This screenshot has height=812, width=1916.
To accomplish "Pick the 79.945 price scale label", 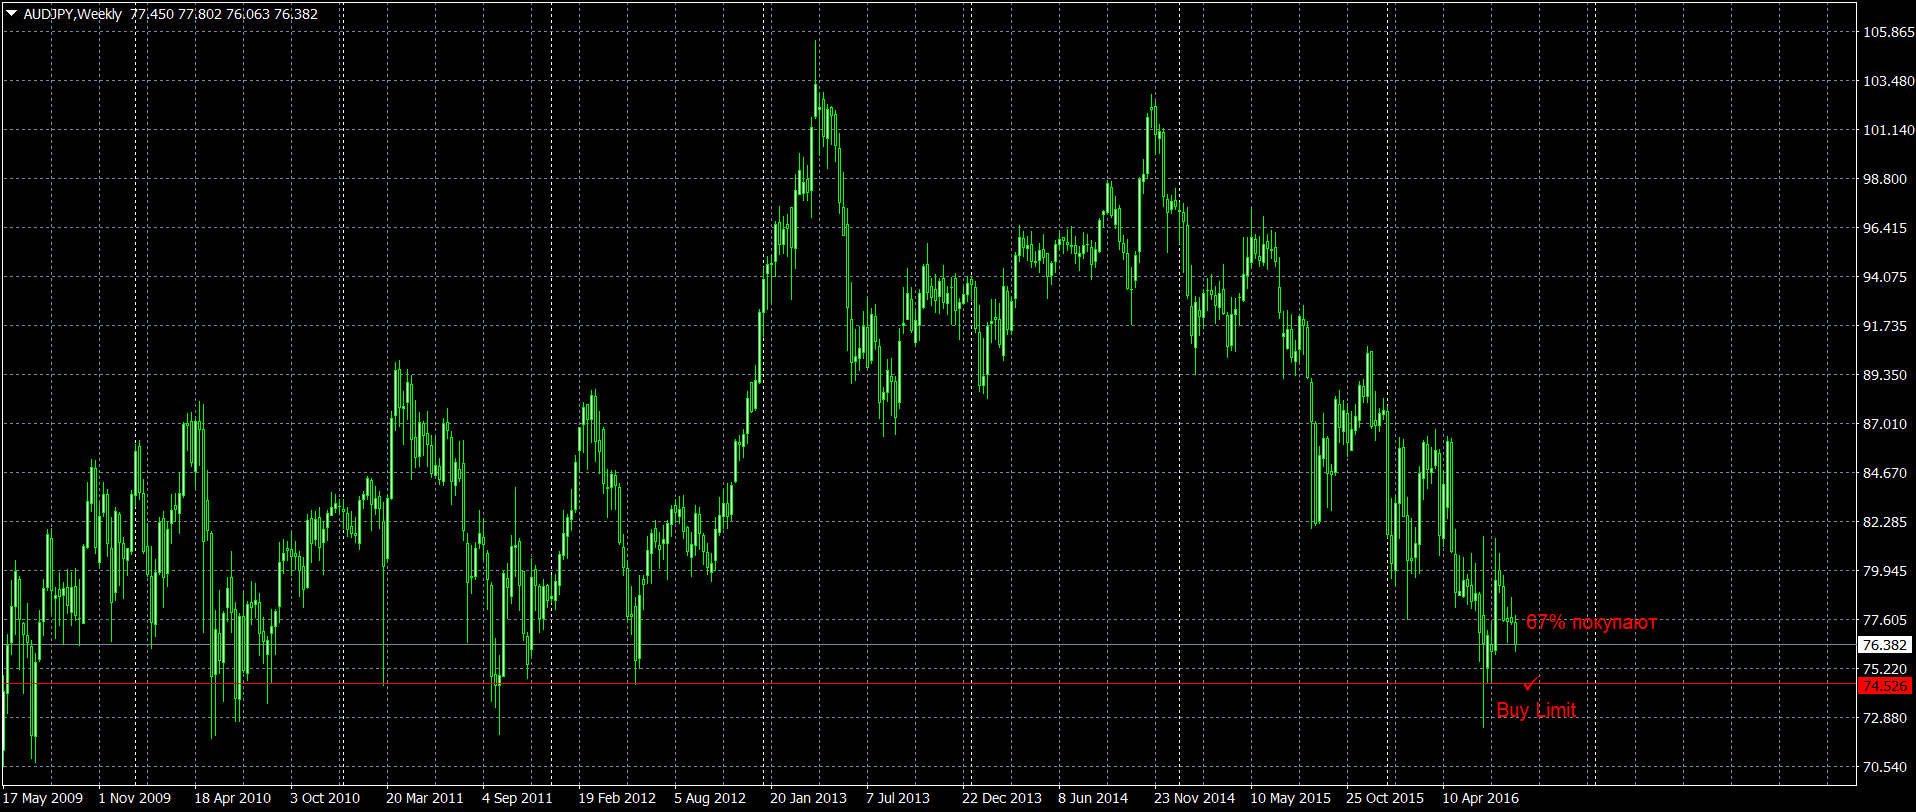I will (1885, 571).
